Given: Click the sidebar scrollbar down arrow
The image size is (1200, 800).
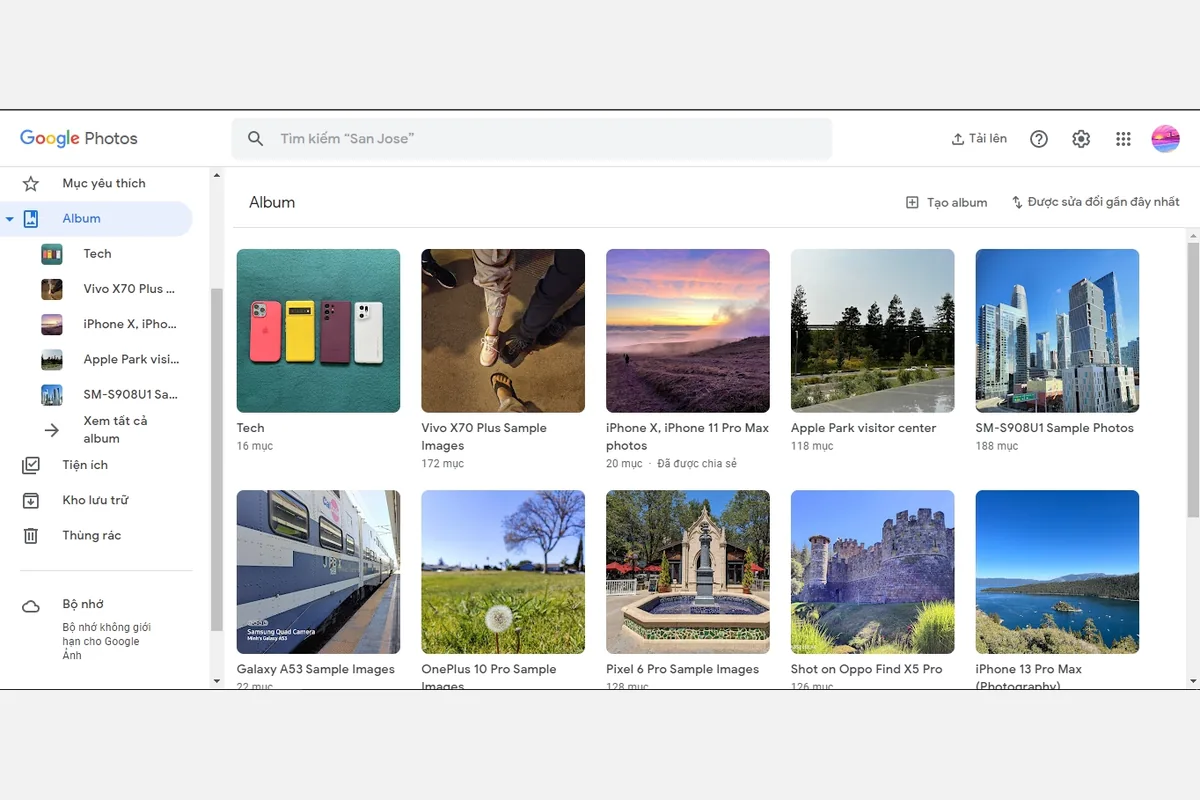Looking at the screenshot, I should click(x=217, y=681).
